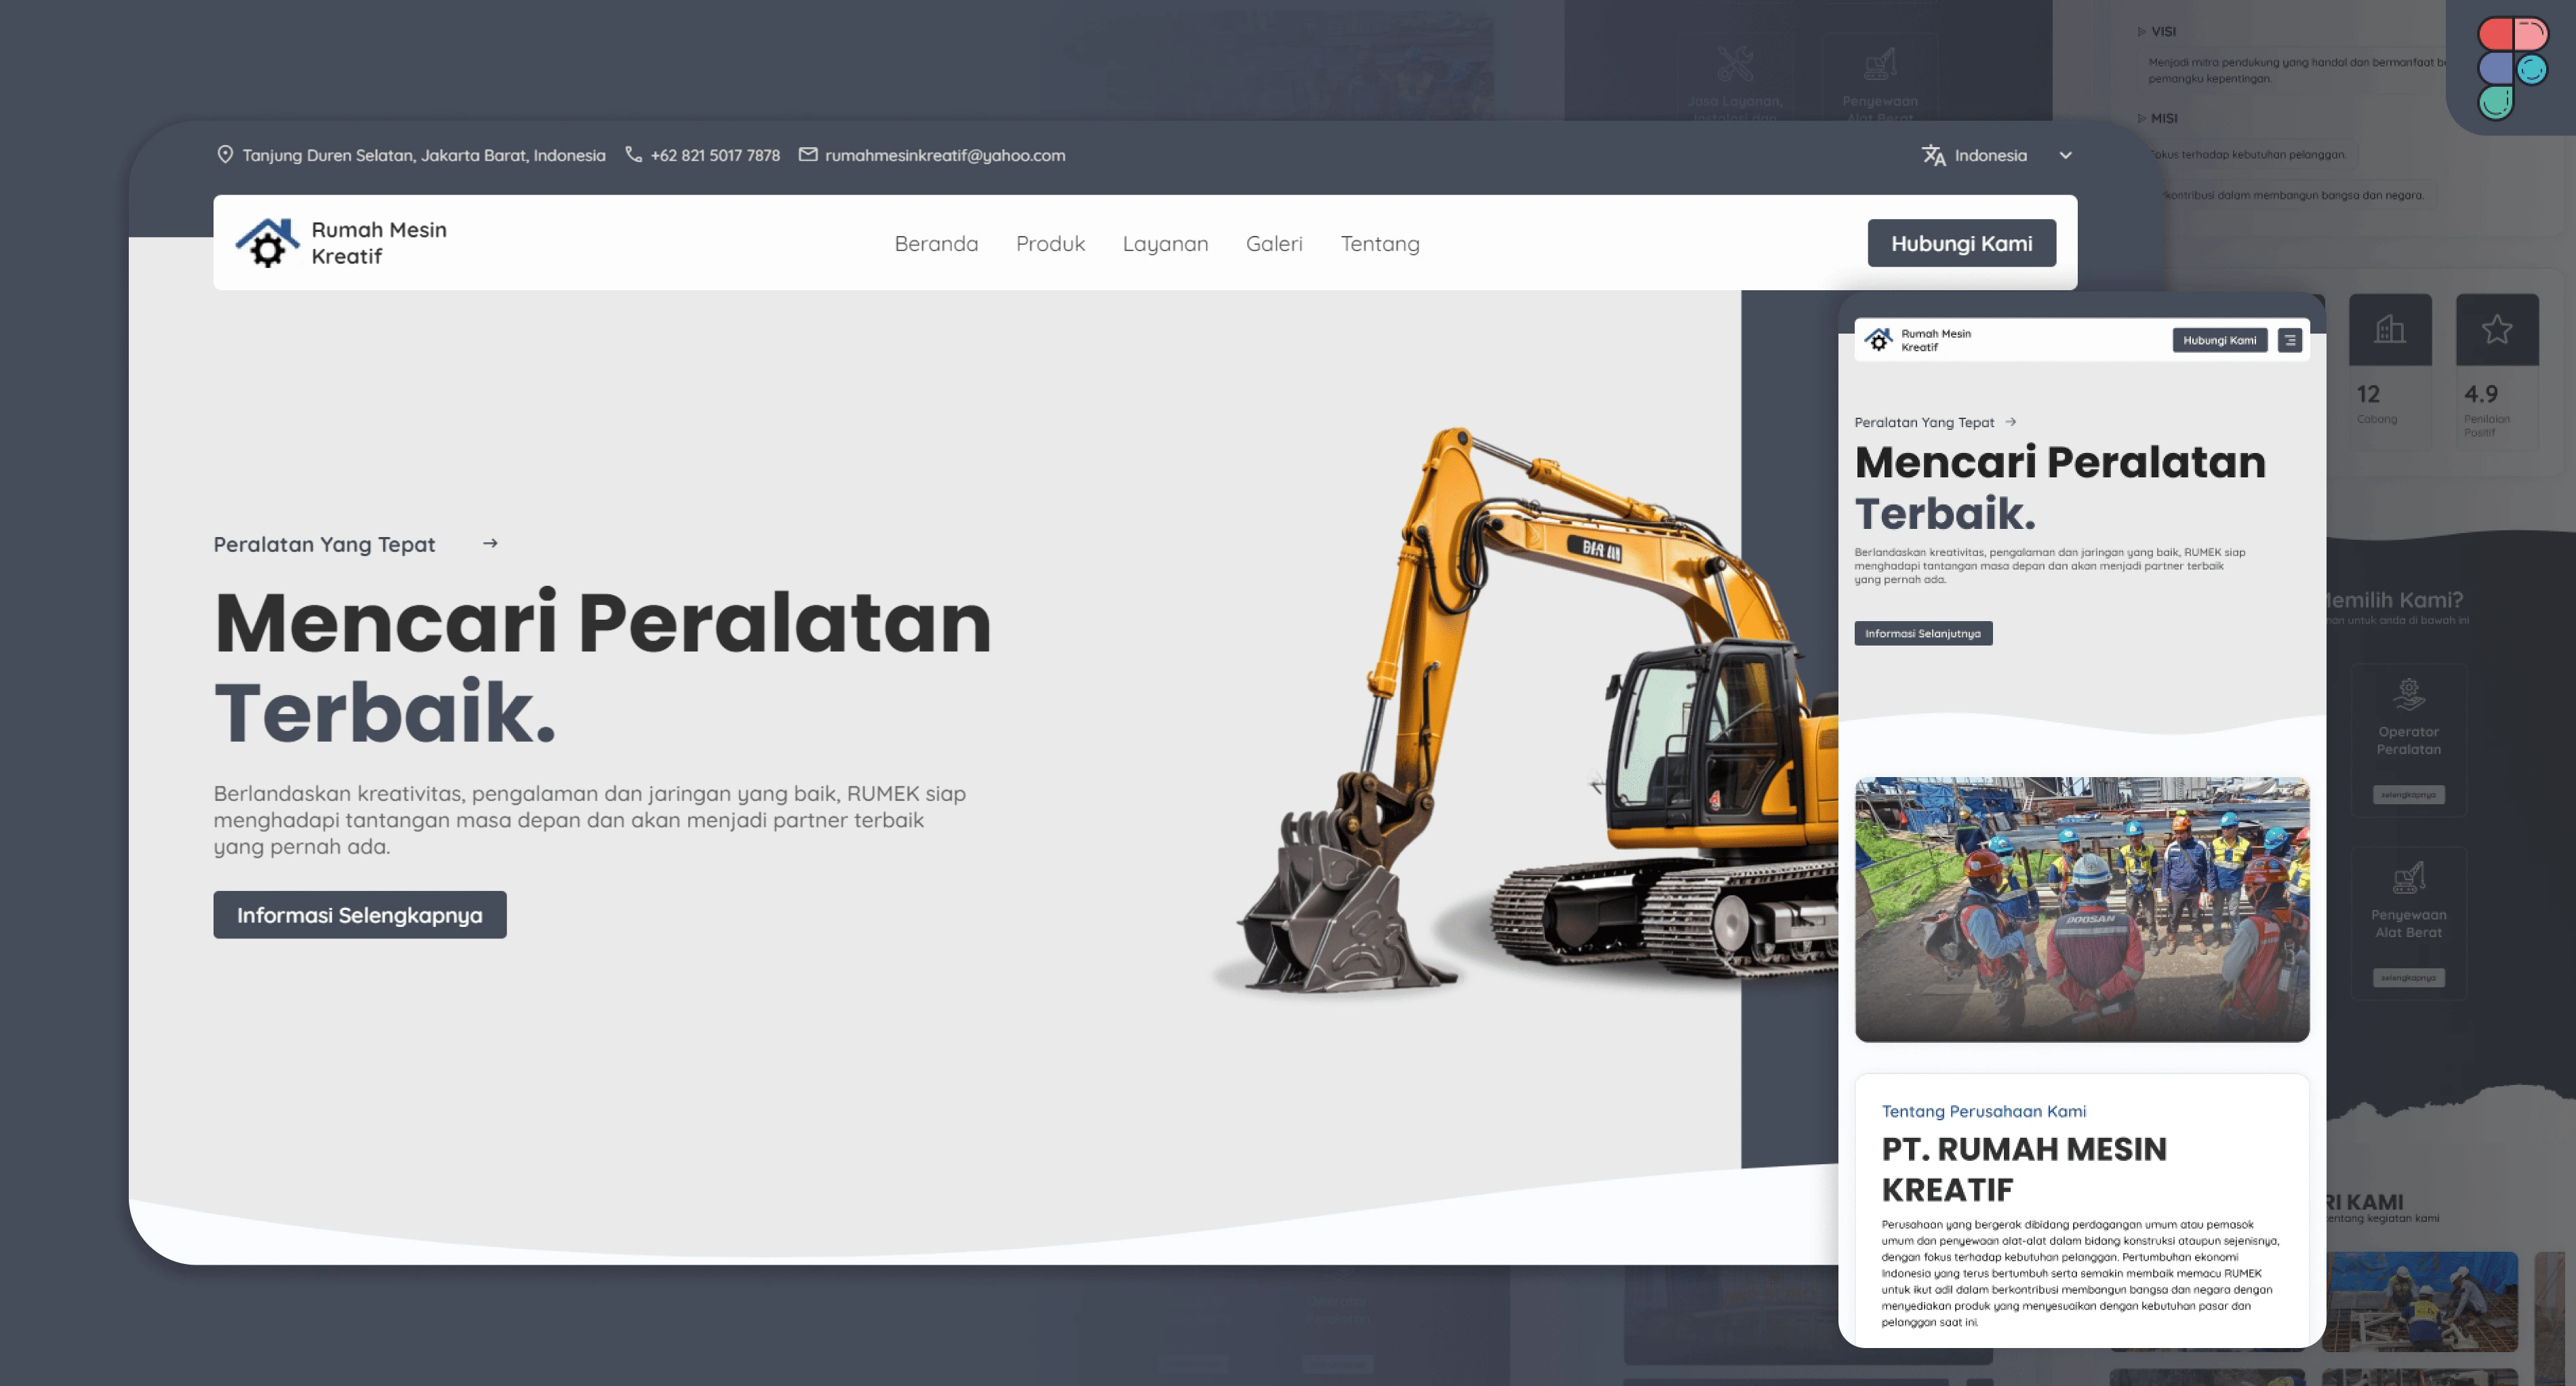Go to the Produk menu item
The width and height of the screenshot is (2576, 1386).
[1049, 243]
